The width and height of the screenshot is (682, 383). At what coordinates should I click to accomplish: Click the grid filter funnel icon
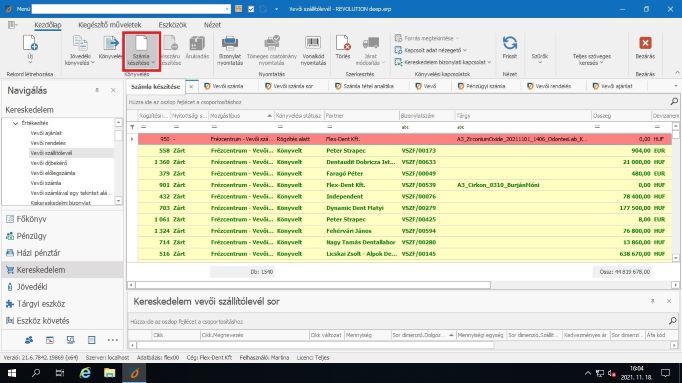(x=132, y=127)
